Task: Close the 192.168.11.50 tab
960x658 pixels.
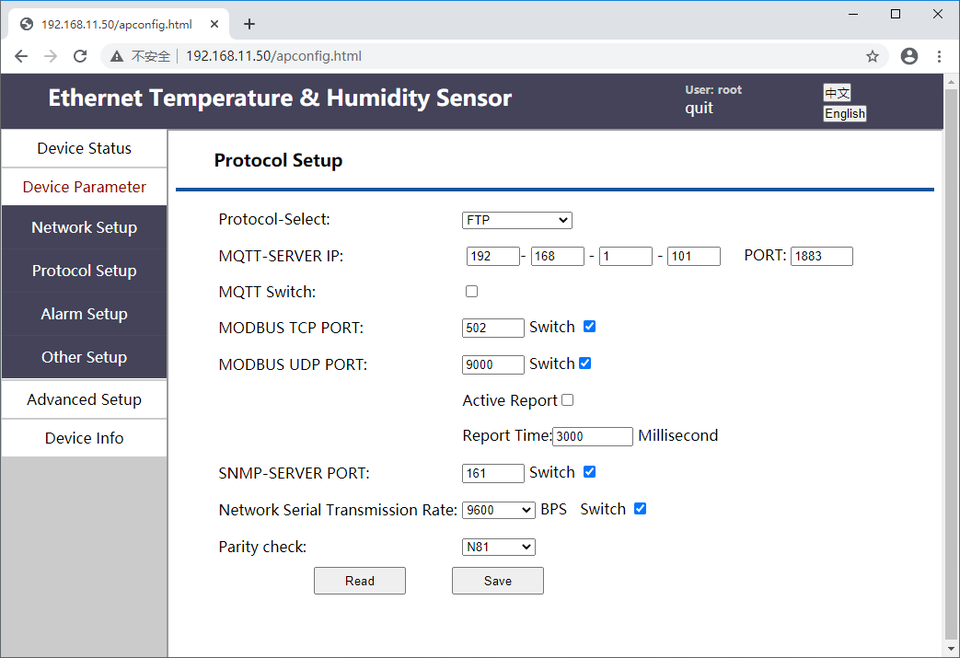Action: 212,24
